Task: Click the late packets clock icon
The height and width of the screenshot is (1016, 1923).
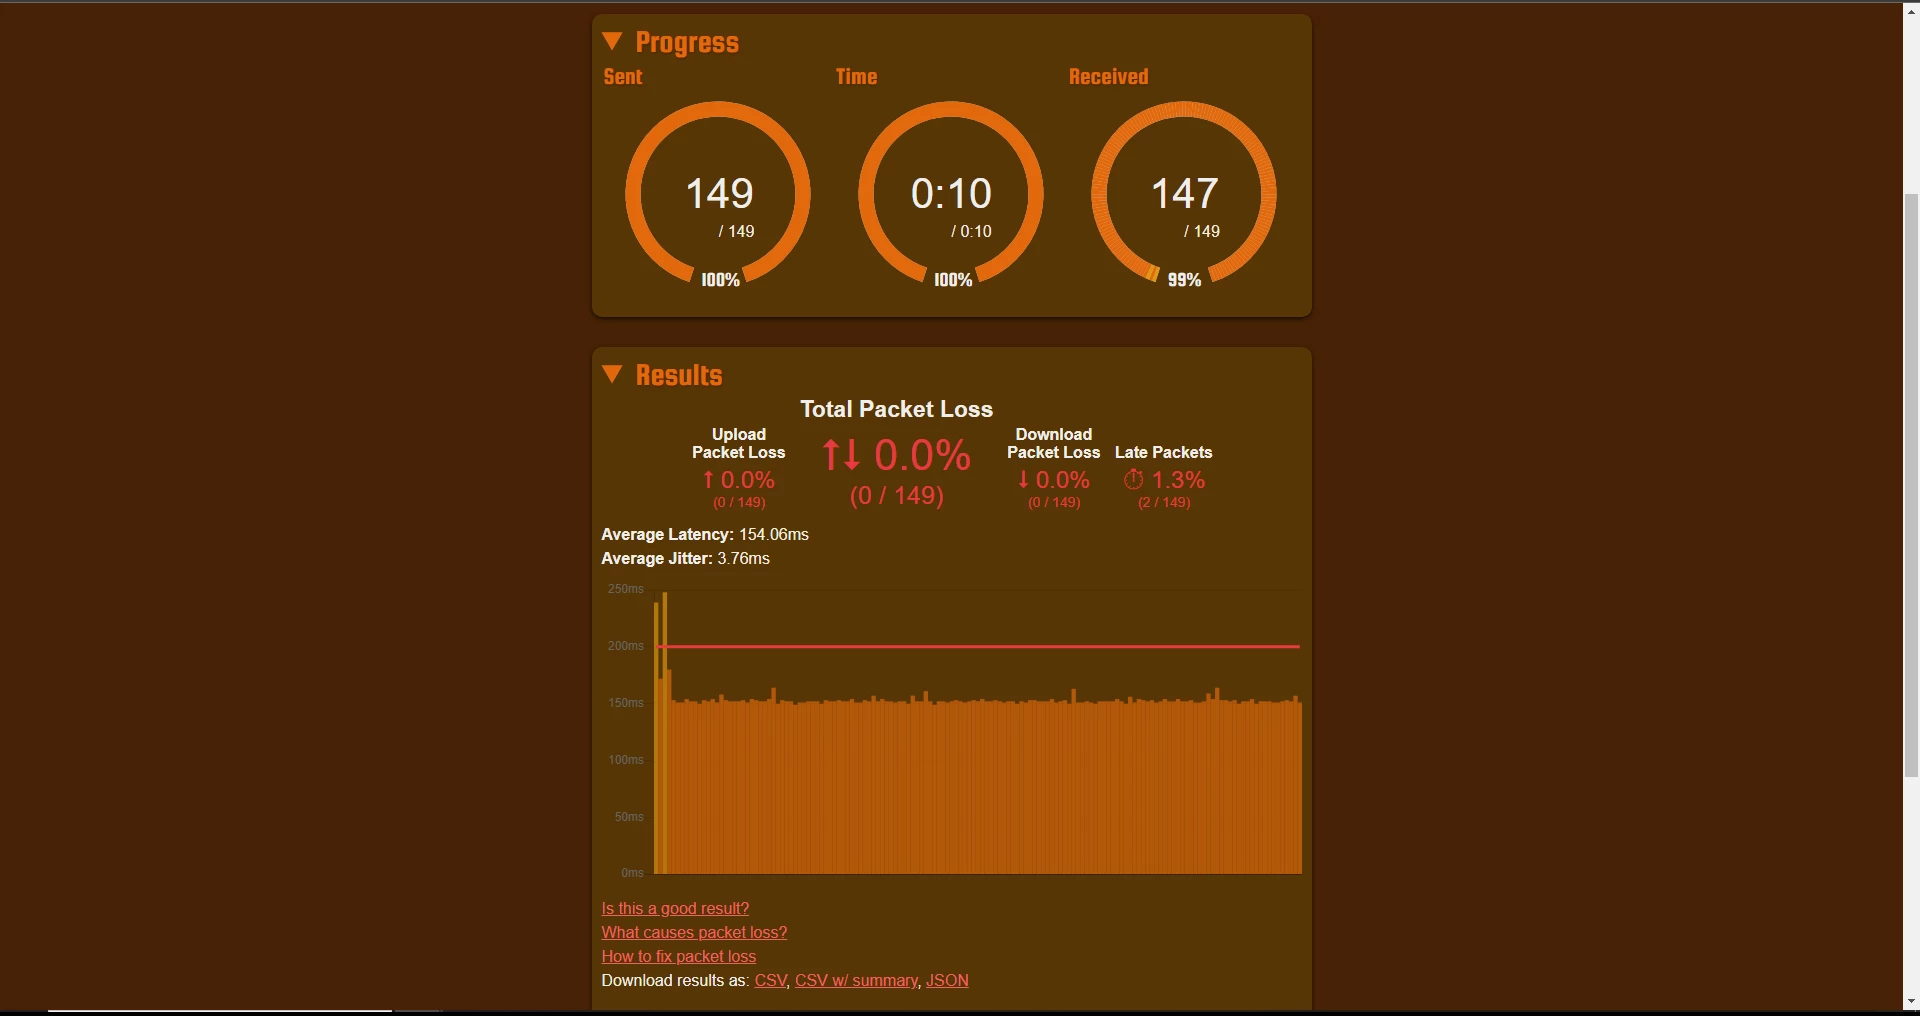Action: pyautogui.click(x=1133, y=480)
